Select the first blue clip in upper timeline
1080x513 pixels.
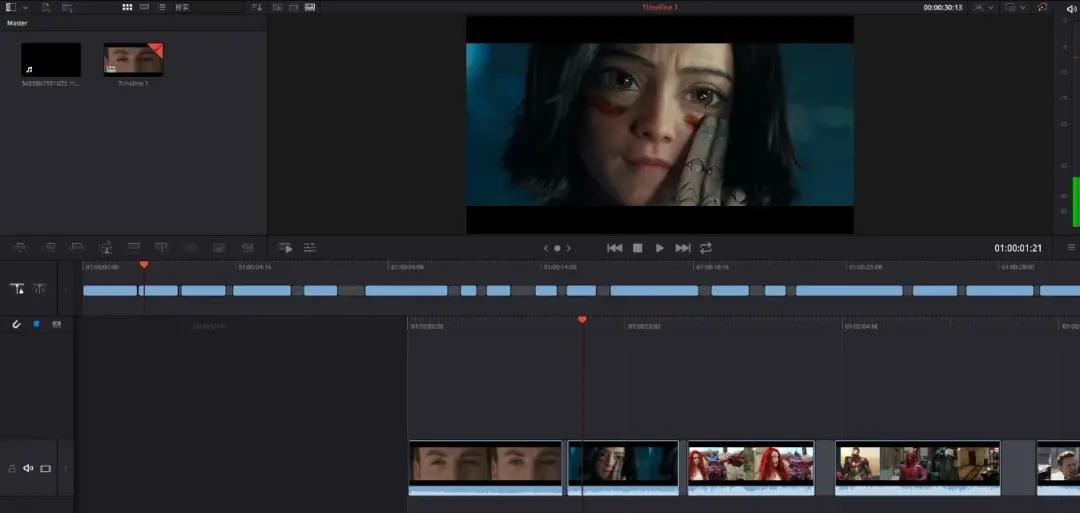[110, 291]
